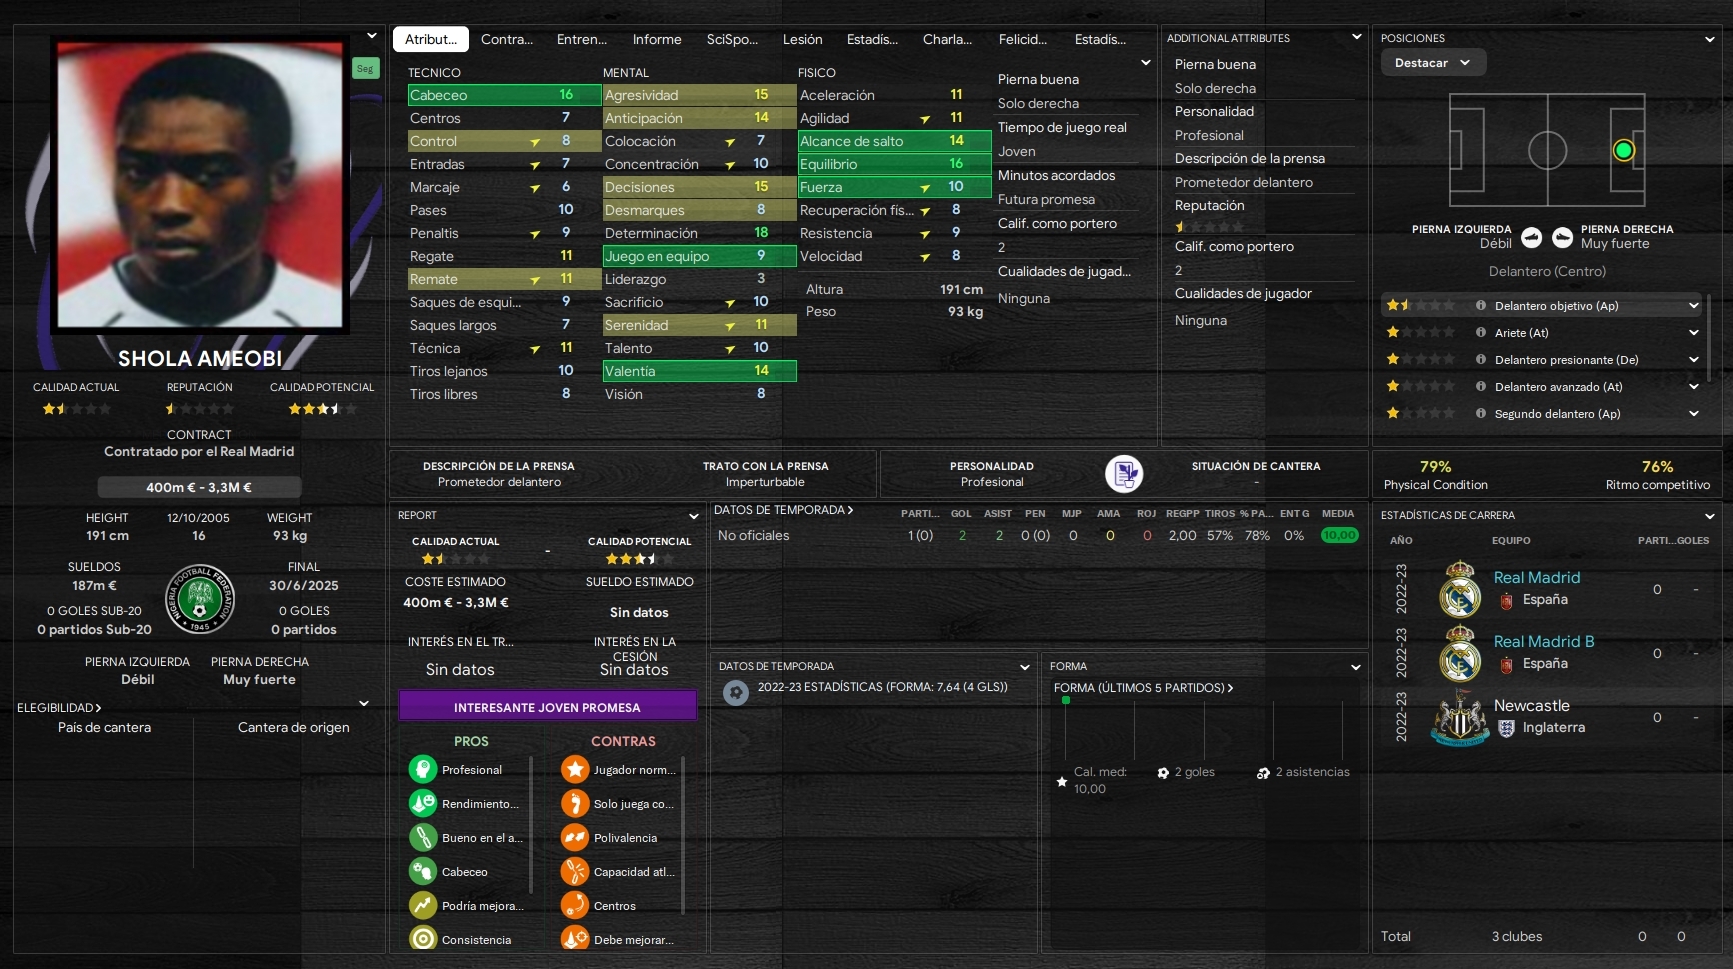Click the Real Madrid club crest
This screenshot has height=969, width=1733.
[1460, 588]
